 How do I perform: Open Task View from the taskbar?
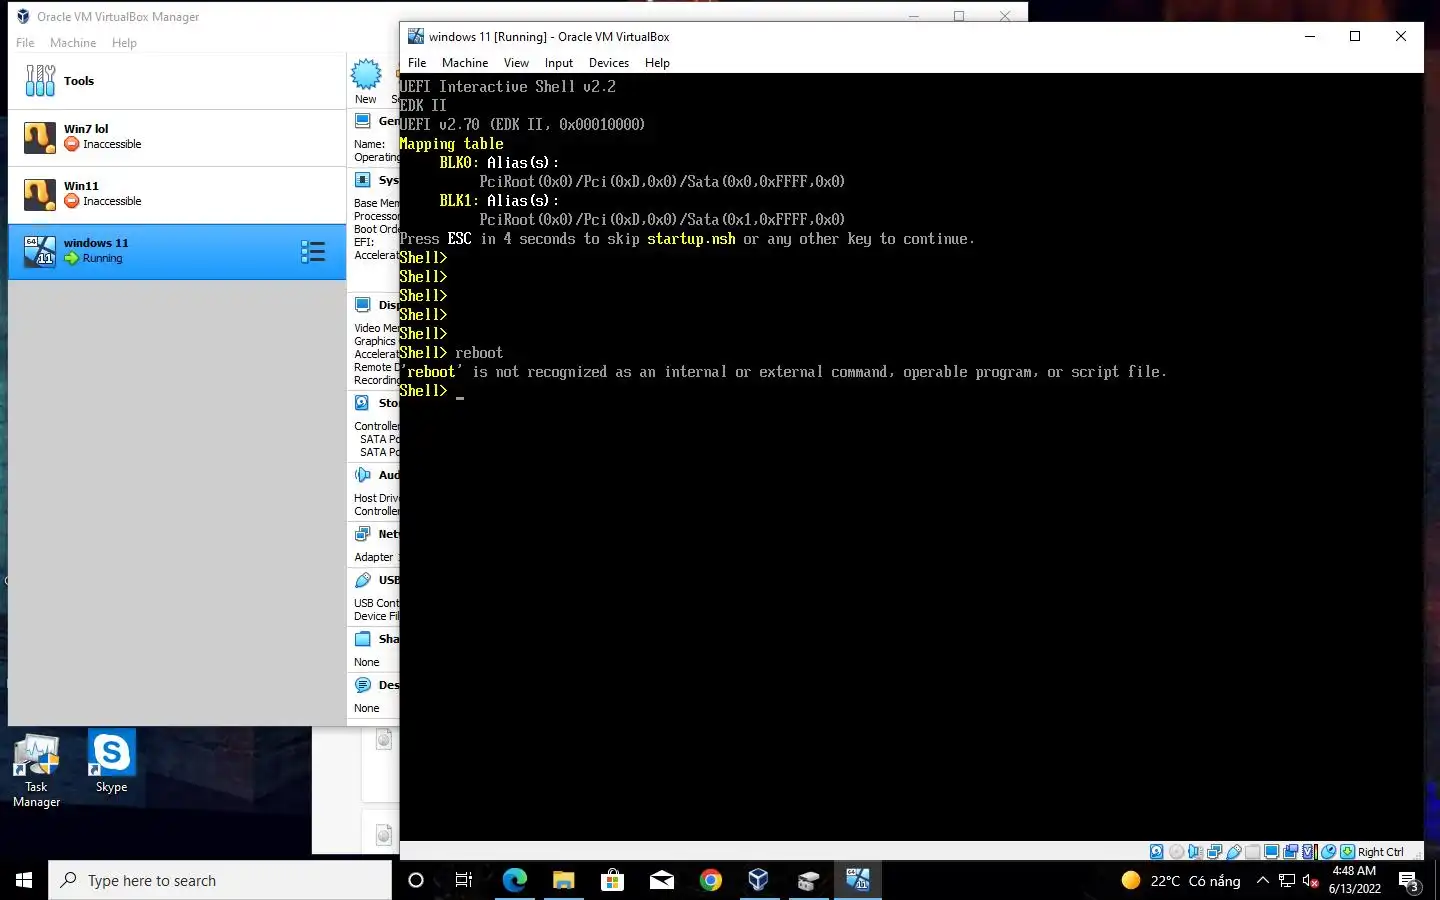coord(464,880)
